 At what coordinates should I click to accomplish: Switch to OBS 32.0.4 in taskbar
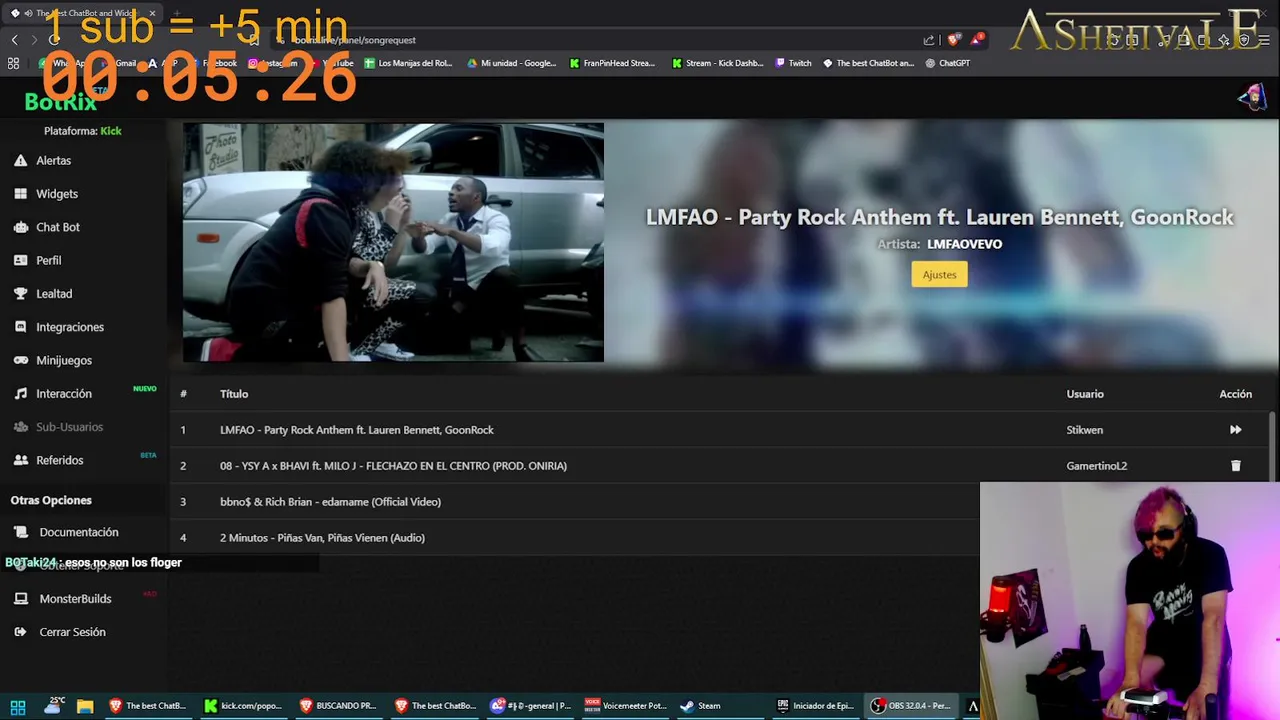pyautogui.click(x=910, y=706)
